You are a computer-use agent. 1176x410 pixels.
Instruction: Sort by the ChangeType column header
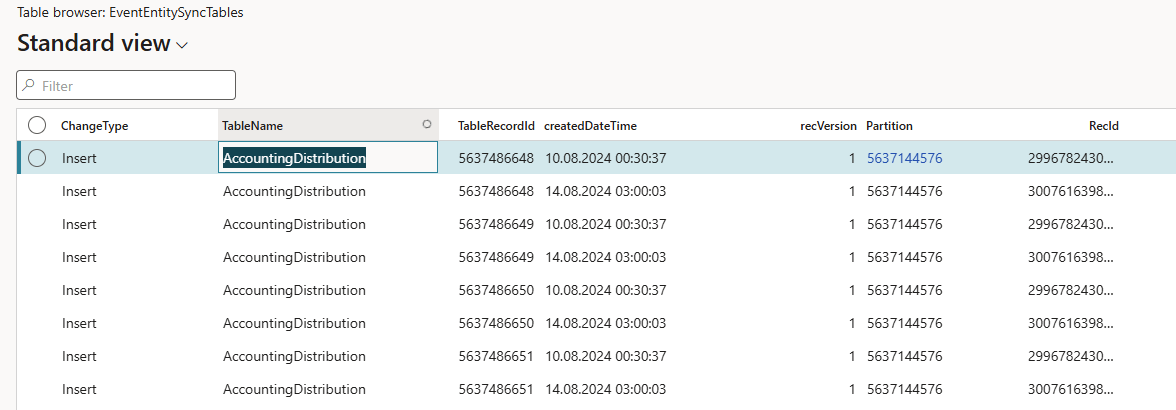pos(95,126)
